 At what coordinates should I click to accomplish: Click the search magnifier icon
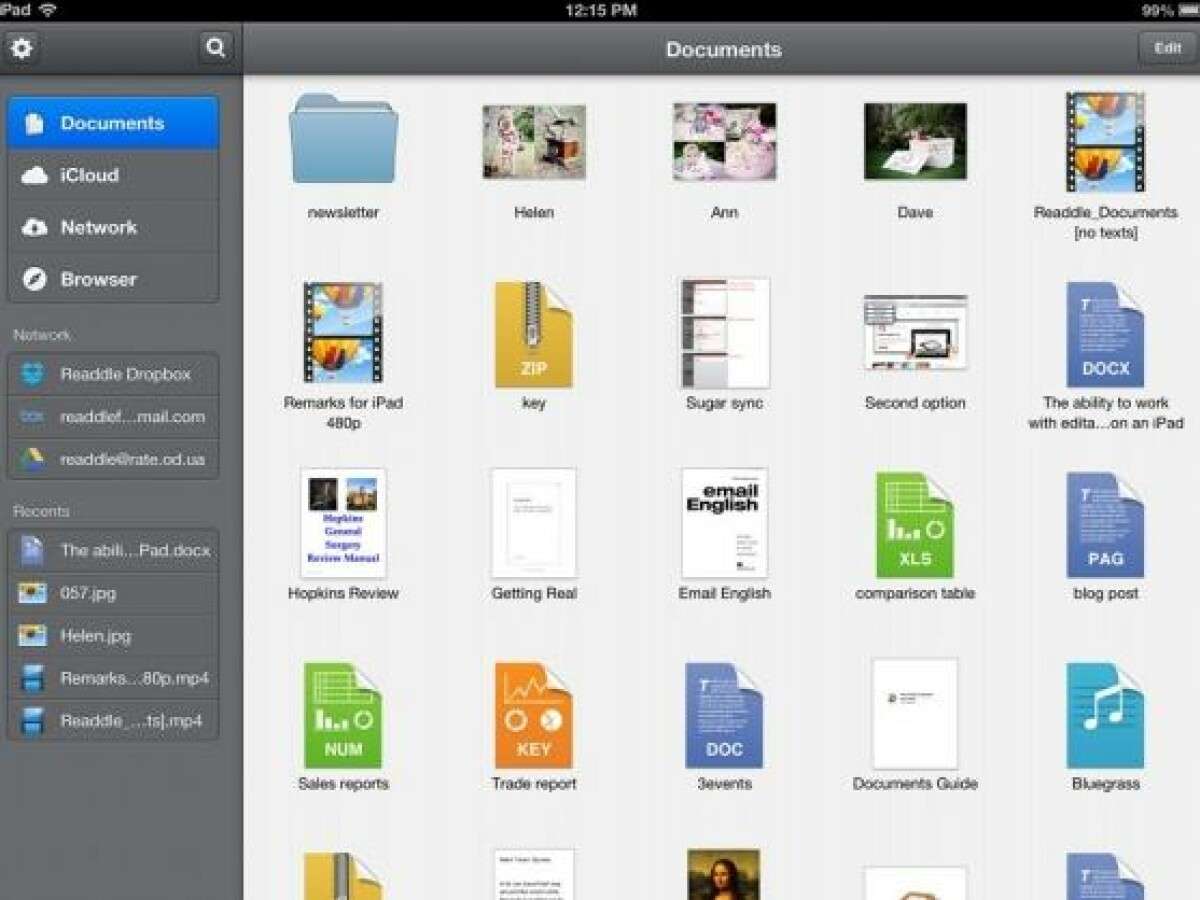tap(215, 47)
